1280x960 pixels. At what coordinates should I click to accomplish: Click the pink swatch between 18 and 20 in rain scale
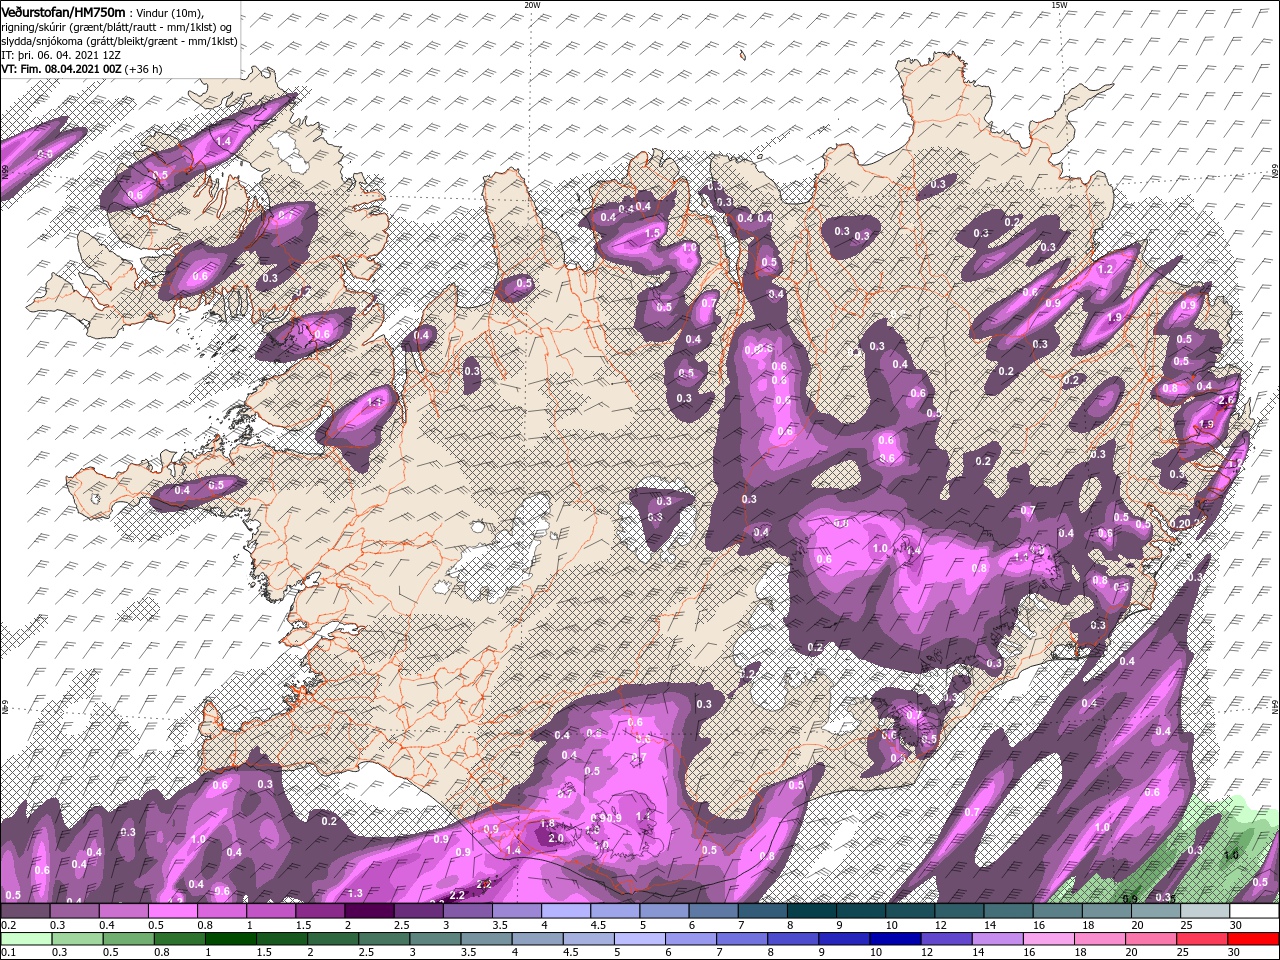coord(1100,939)
